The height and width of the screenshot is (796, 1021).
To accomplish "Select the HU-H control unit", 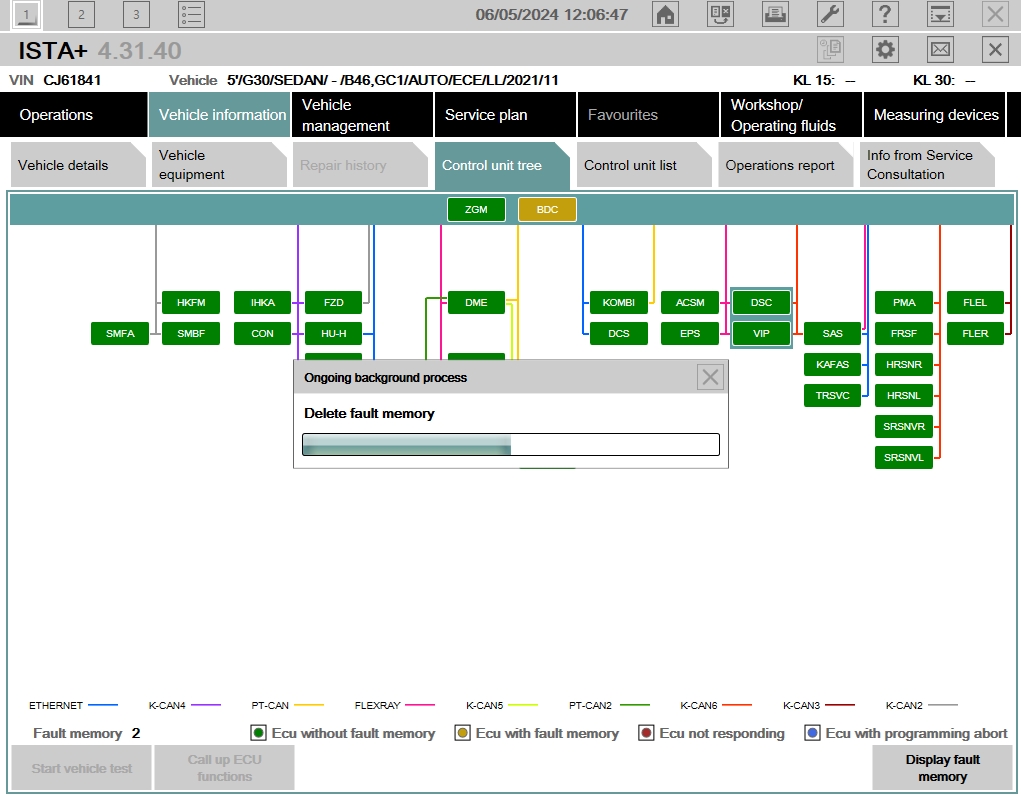I will click(x=333, y=334).
